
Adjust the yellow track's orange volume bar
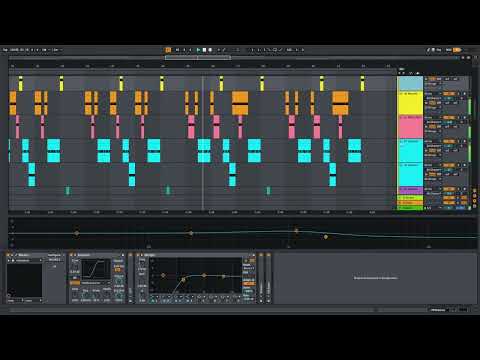[449, 94]
